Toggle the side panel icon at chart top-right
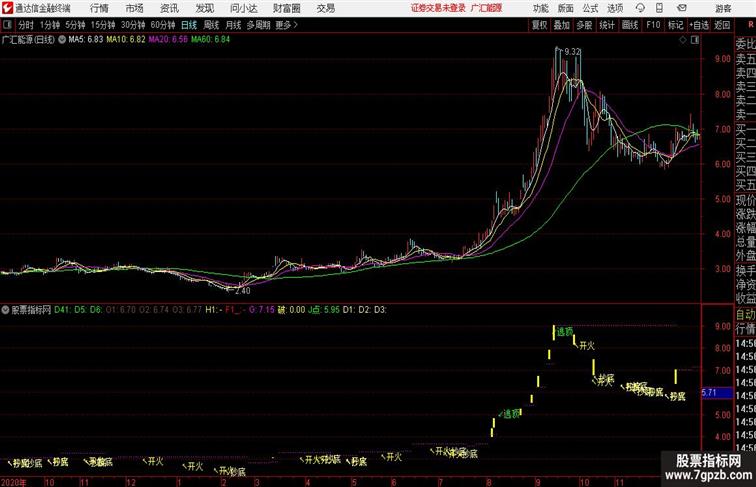Screen dimensions: 756x487 (x=695, y=40)
